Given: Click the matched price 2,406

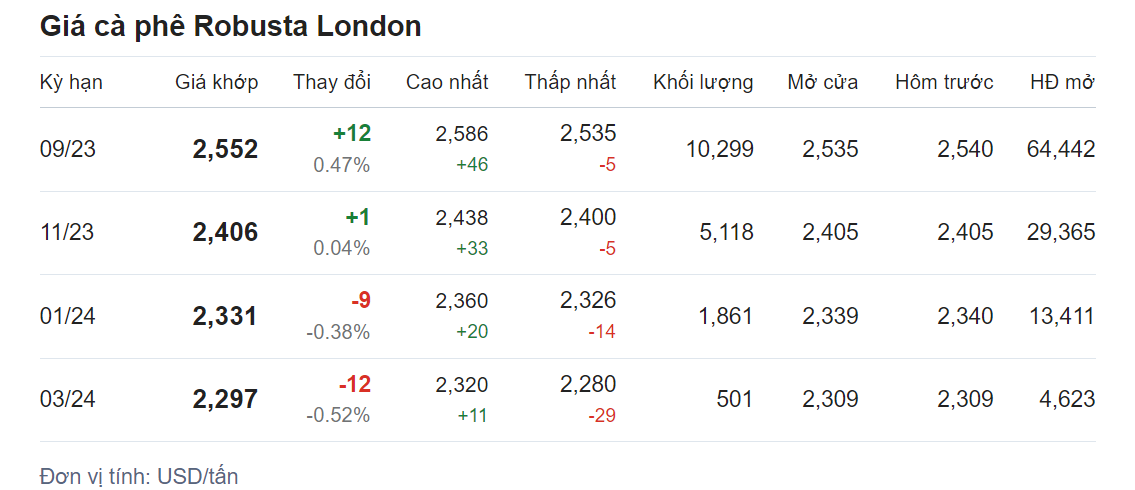Looking at the screenshot, I should click(225, 233).
